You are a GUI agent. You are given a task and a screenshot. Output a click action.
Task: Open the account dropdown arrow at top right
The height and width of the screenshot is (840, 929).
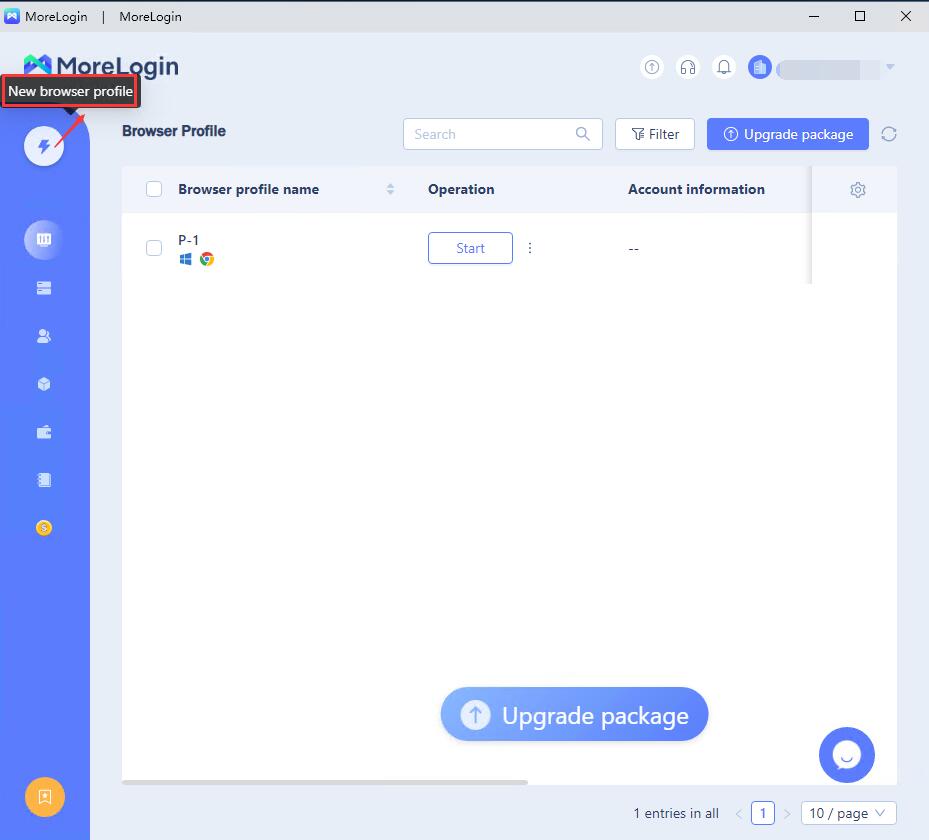tap(890, 67)
